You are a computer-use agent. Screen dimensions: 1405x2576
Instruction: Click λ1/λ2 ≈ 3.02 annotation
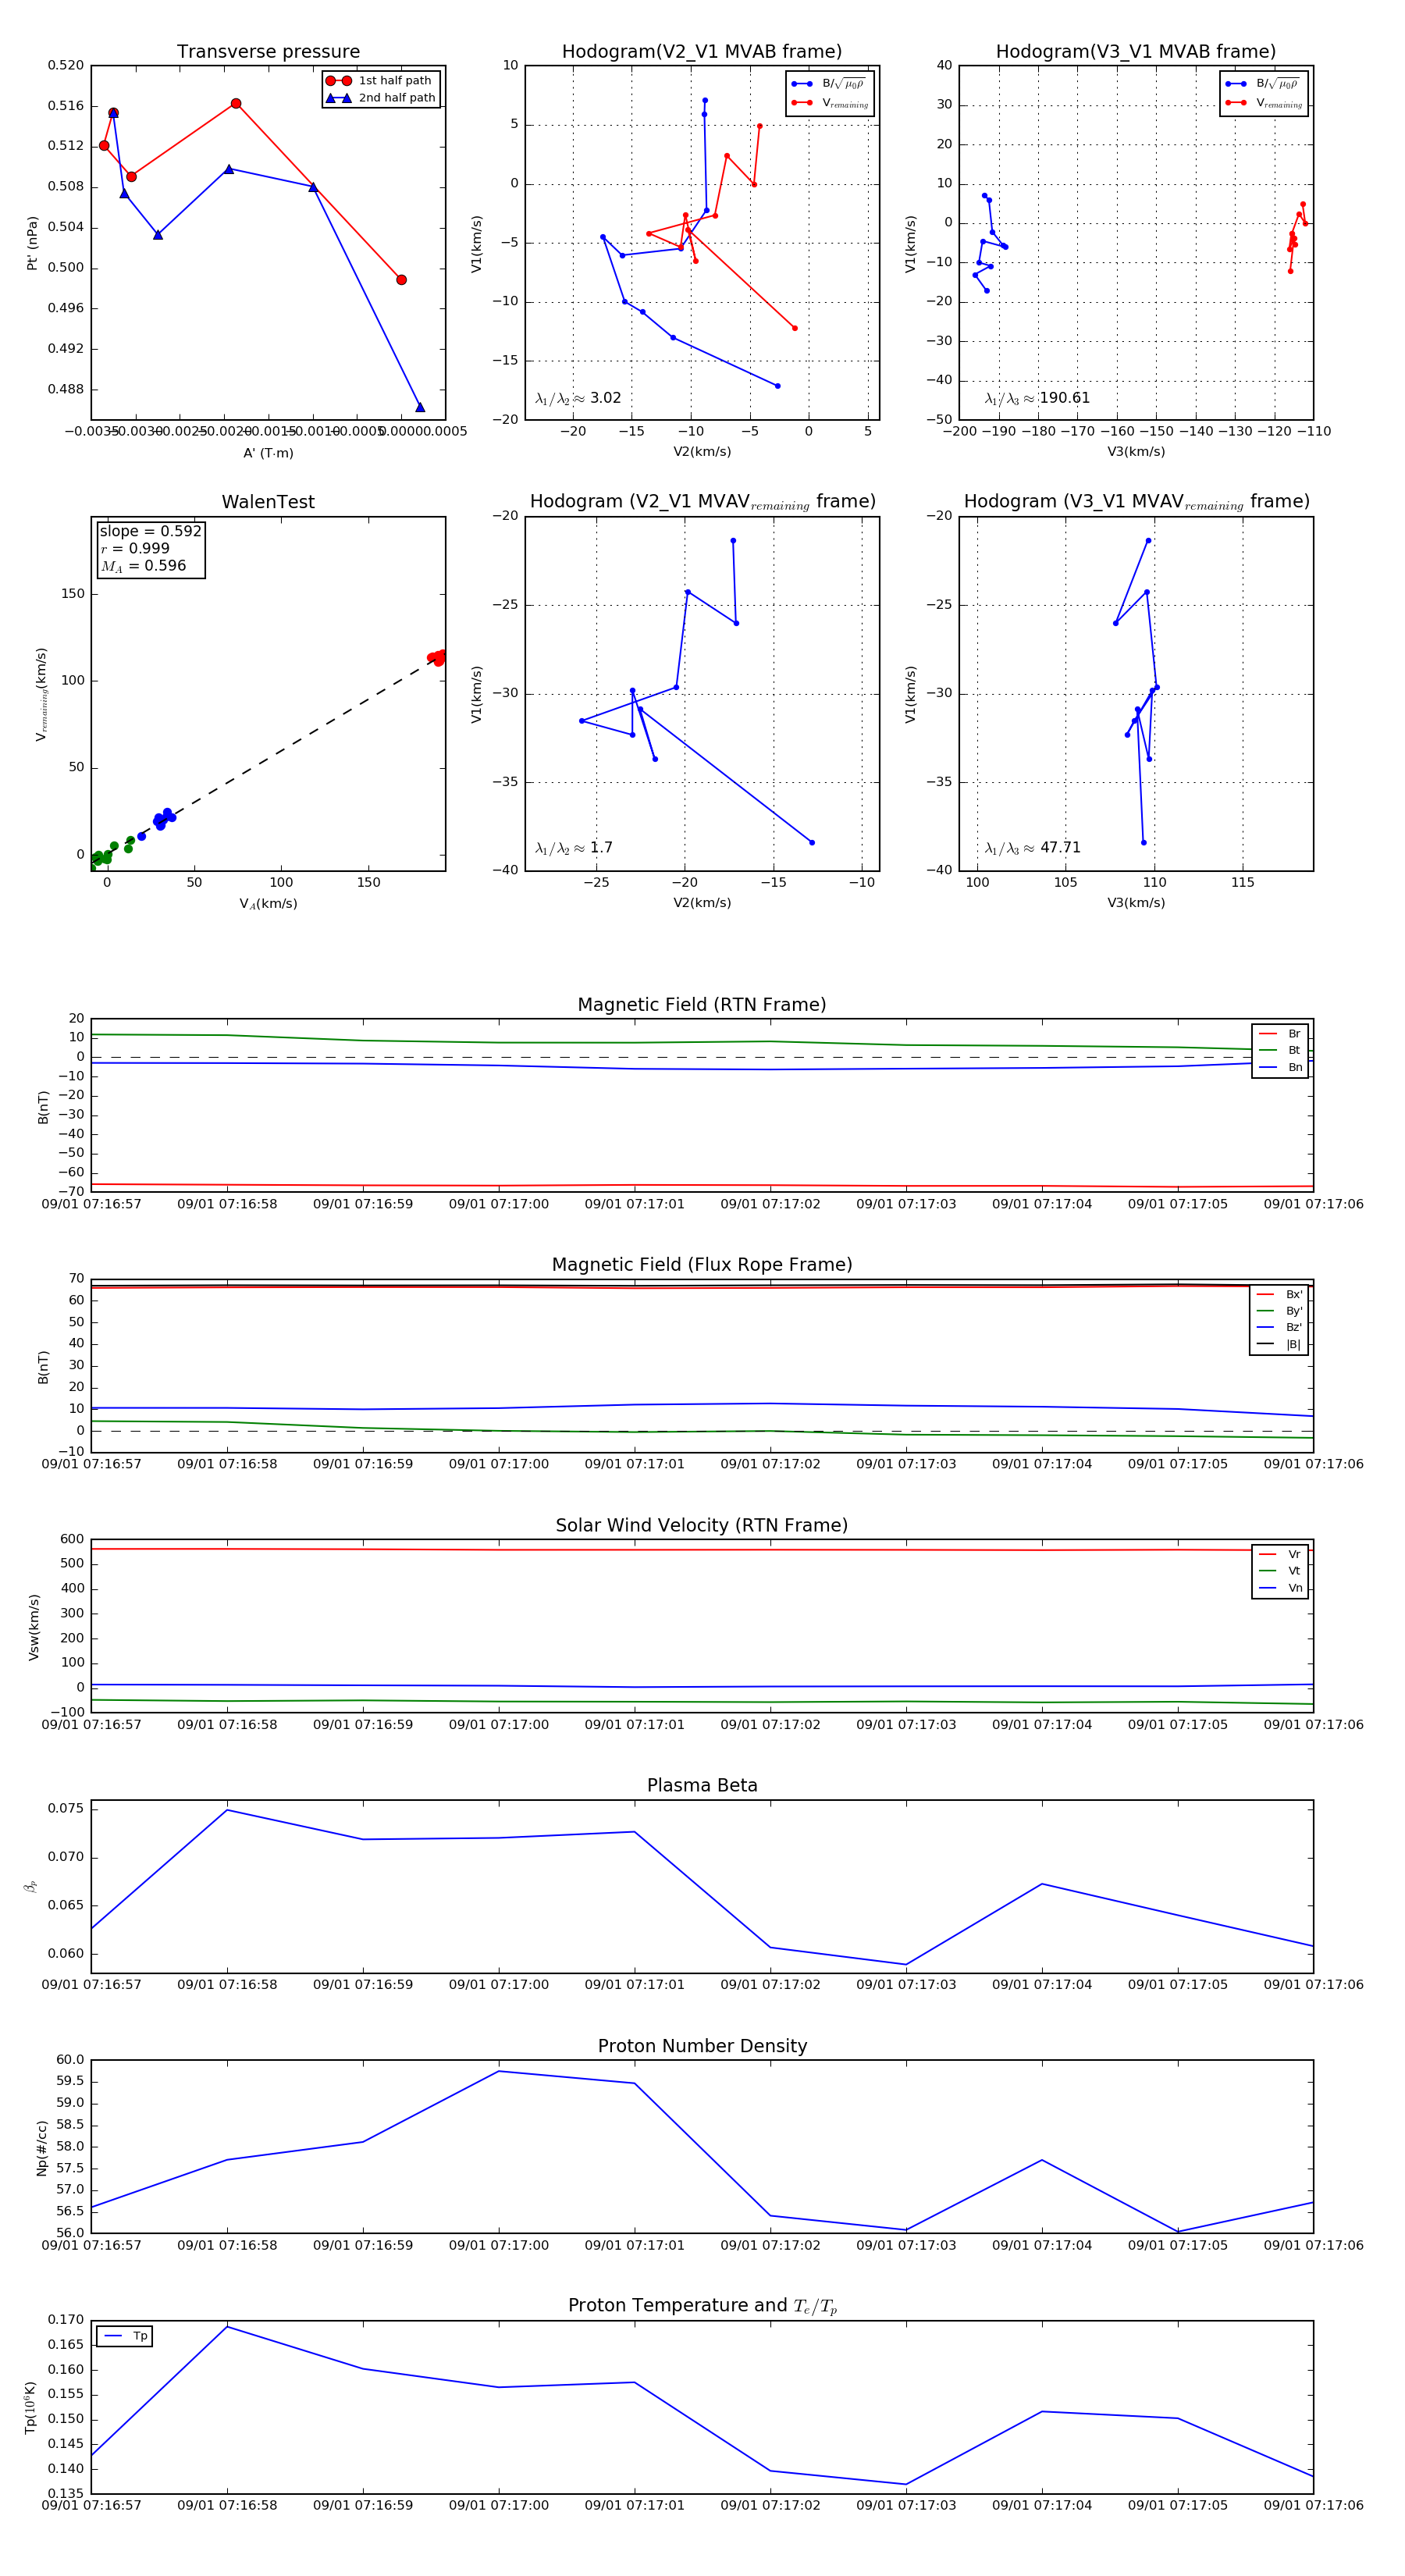(578, 398)
